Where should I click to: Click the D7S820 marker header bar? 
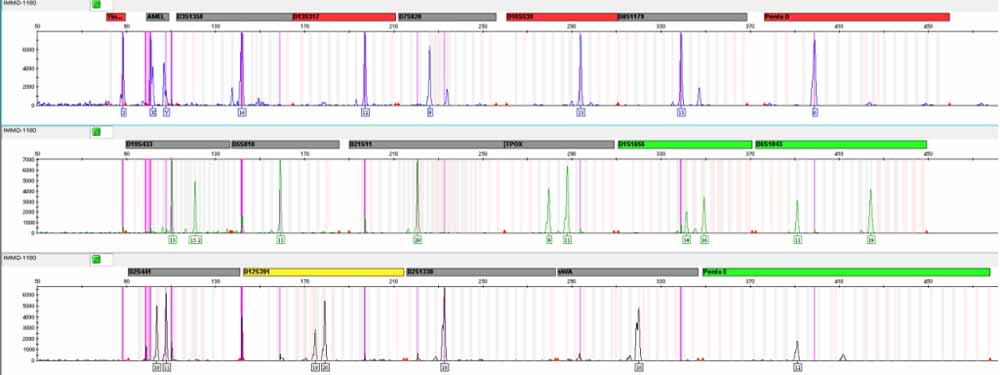447,17
